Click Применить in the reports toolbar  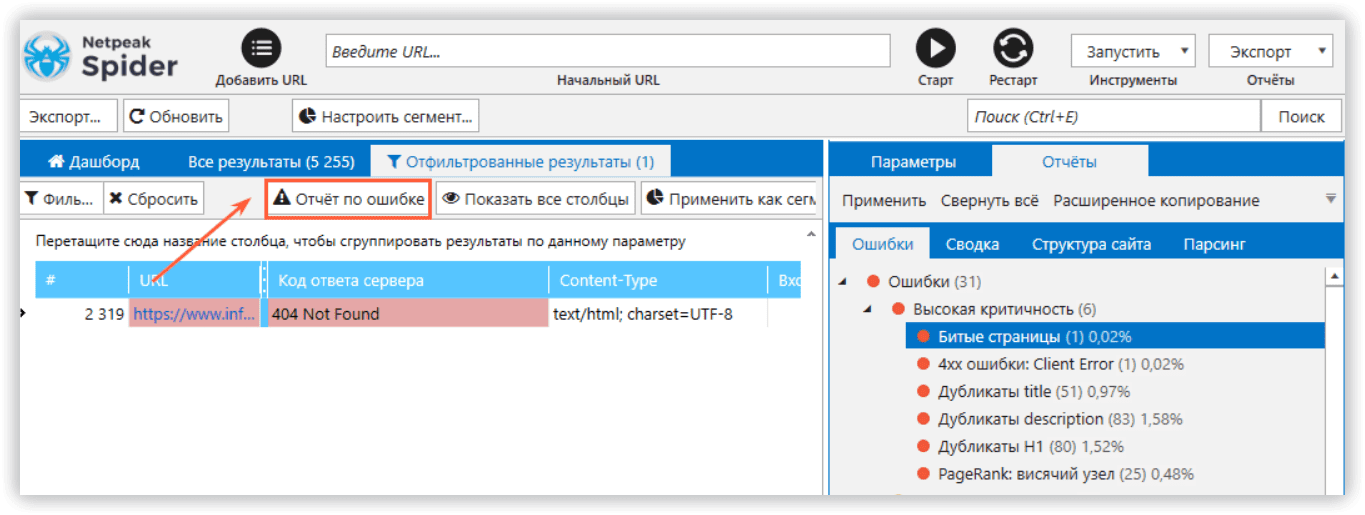click(x=884, y=201)
